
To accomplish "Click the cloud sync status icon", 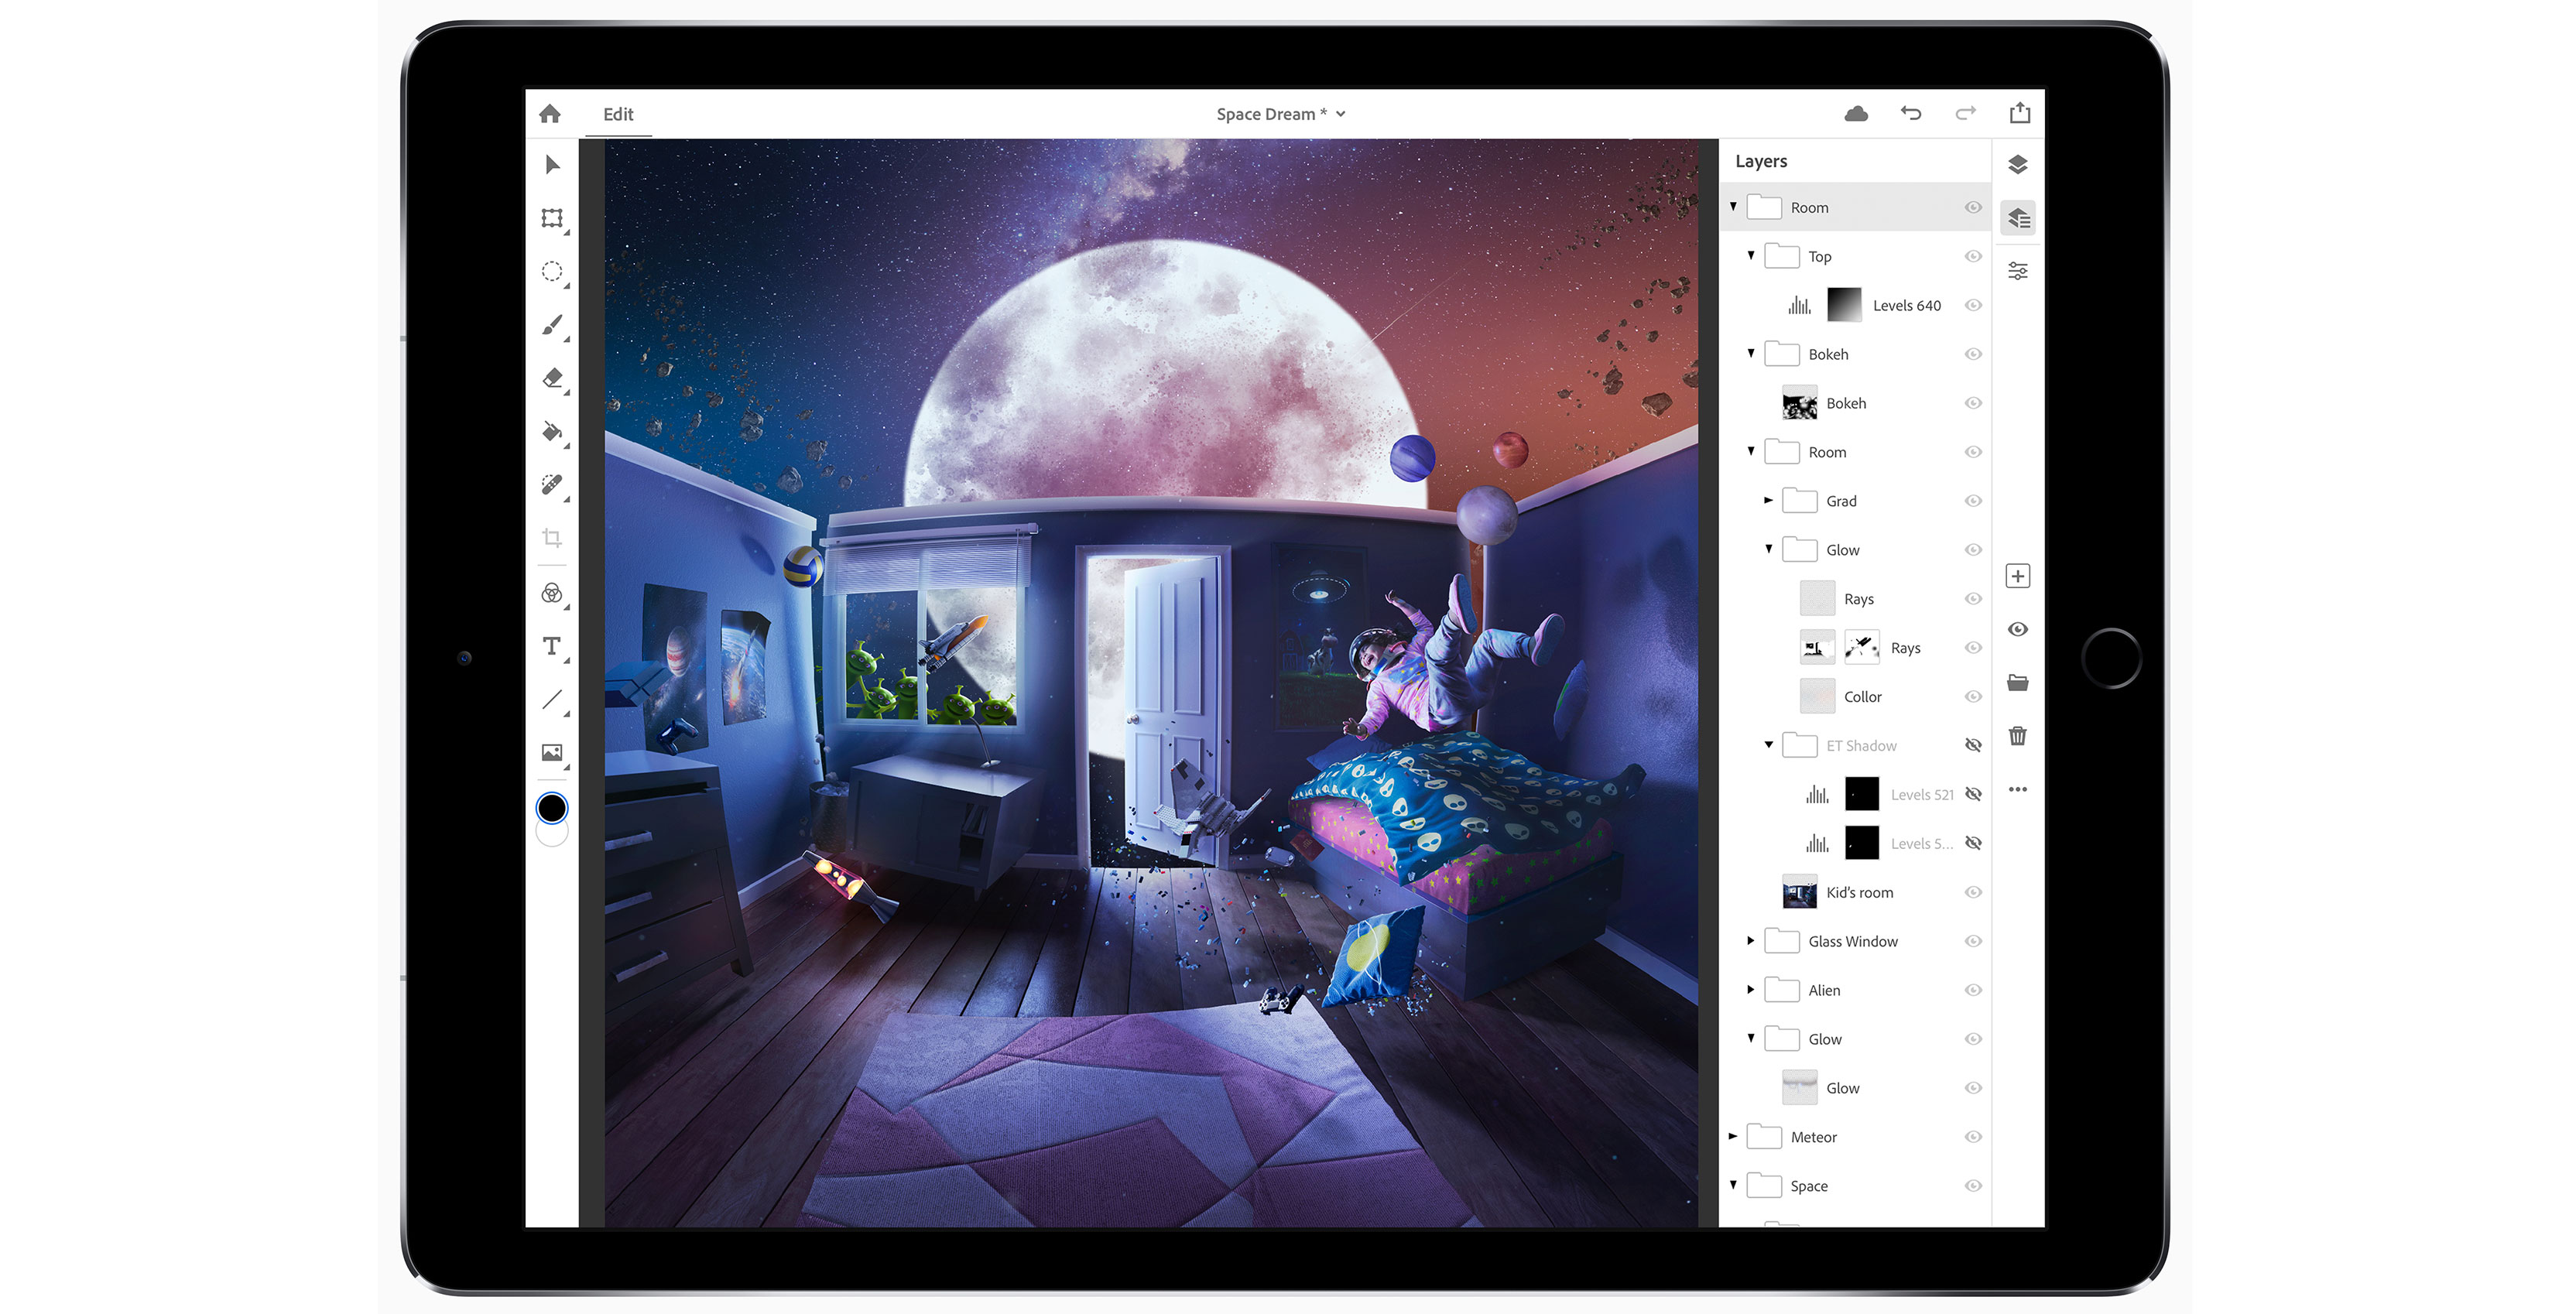I will click(x=1856, y=113).
